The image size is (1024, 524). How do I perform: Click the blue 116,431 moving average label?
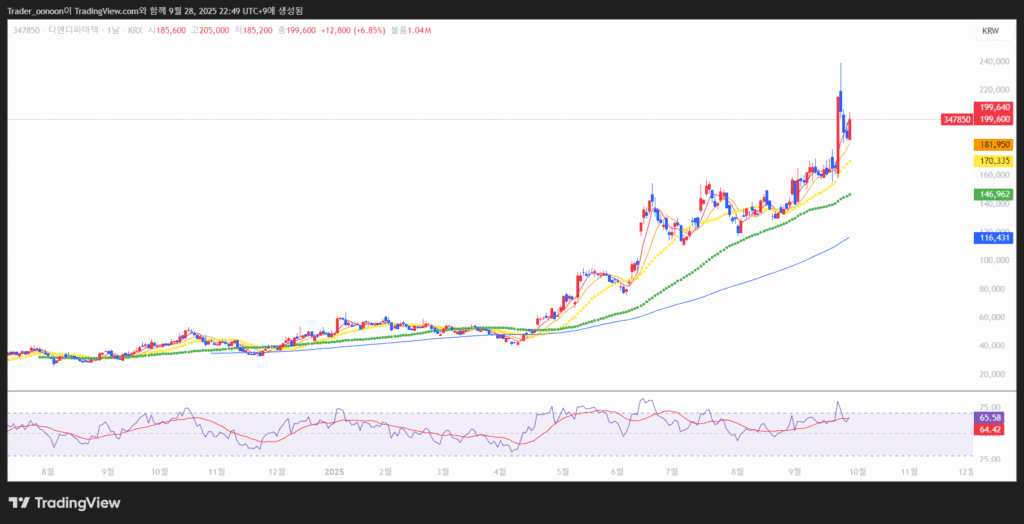coord(995,238)
